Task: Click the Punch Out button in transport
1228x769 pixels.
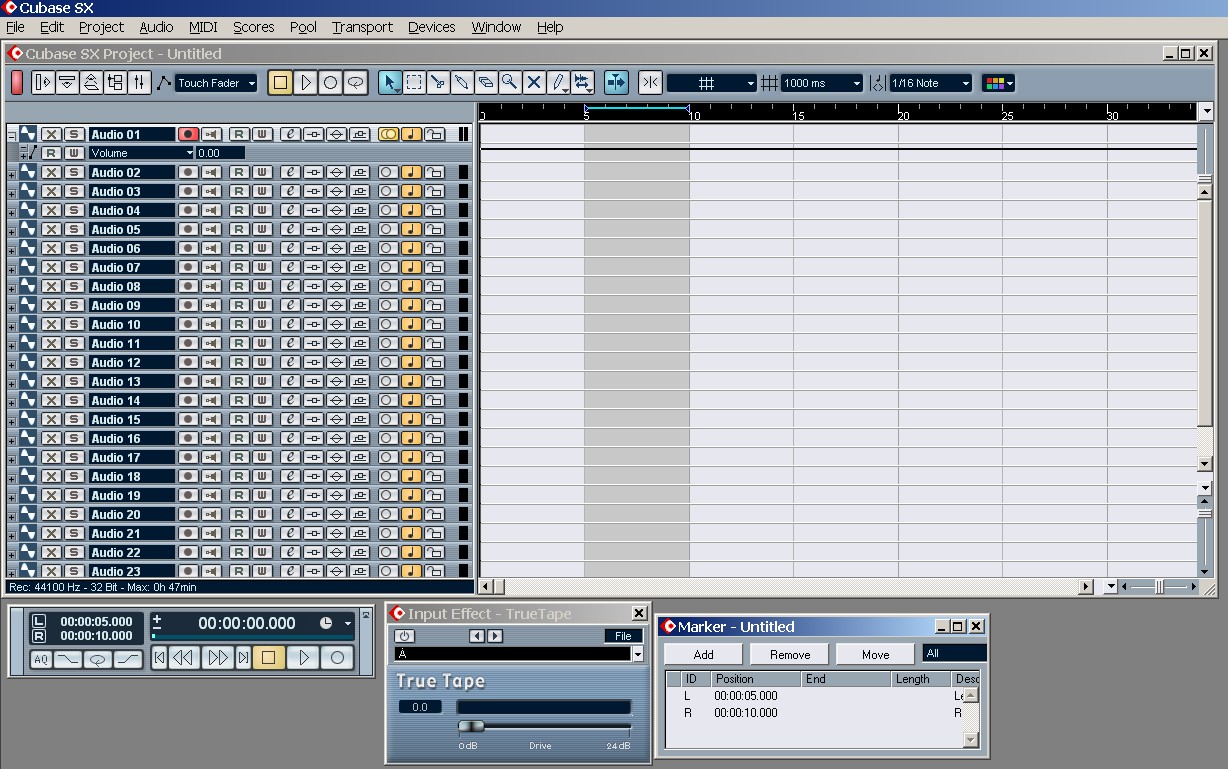Action: 129,658
